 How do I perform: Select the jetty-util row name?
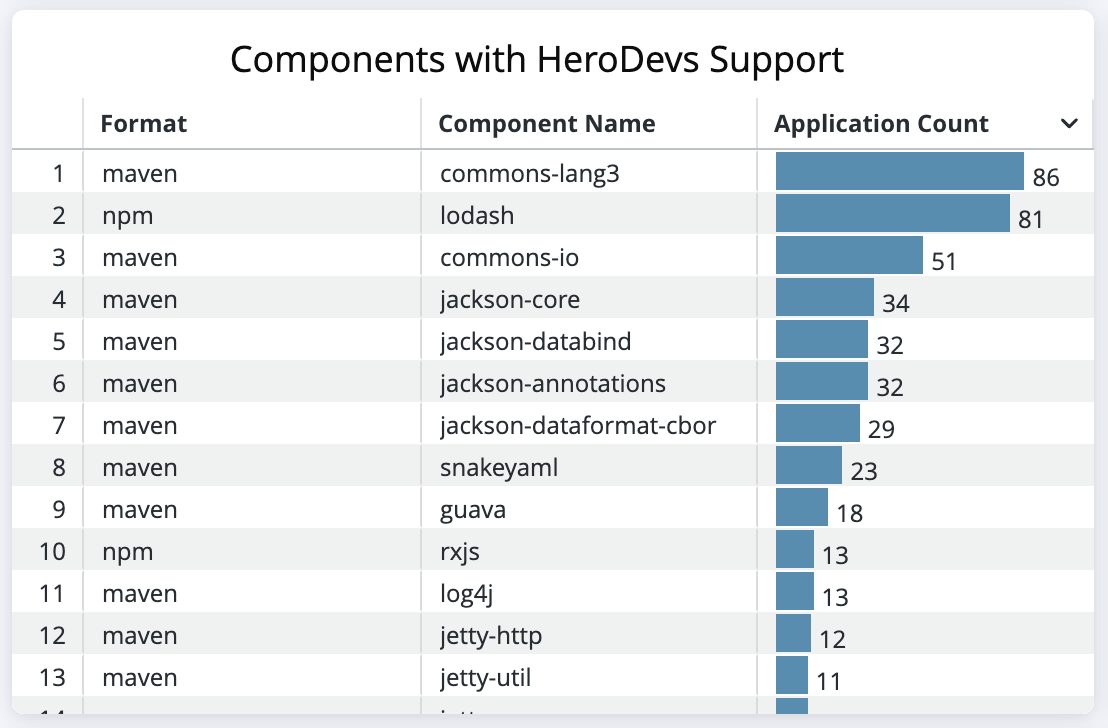485,677
